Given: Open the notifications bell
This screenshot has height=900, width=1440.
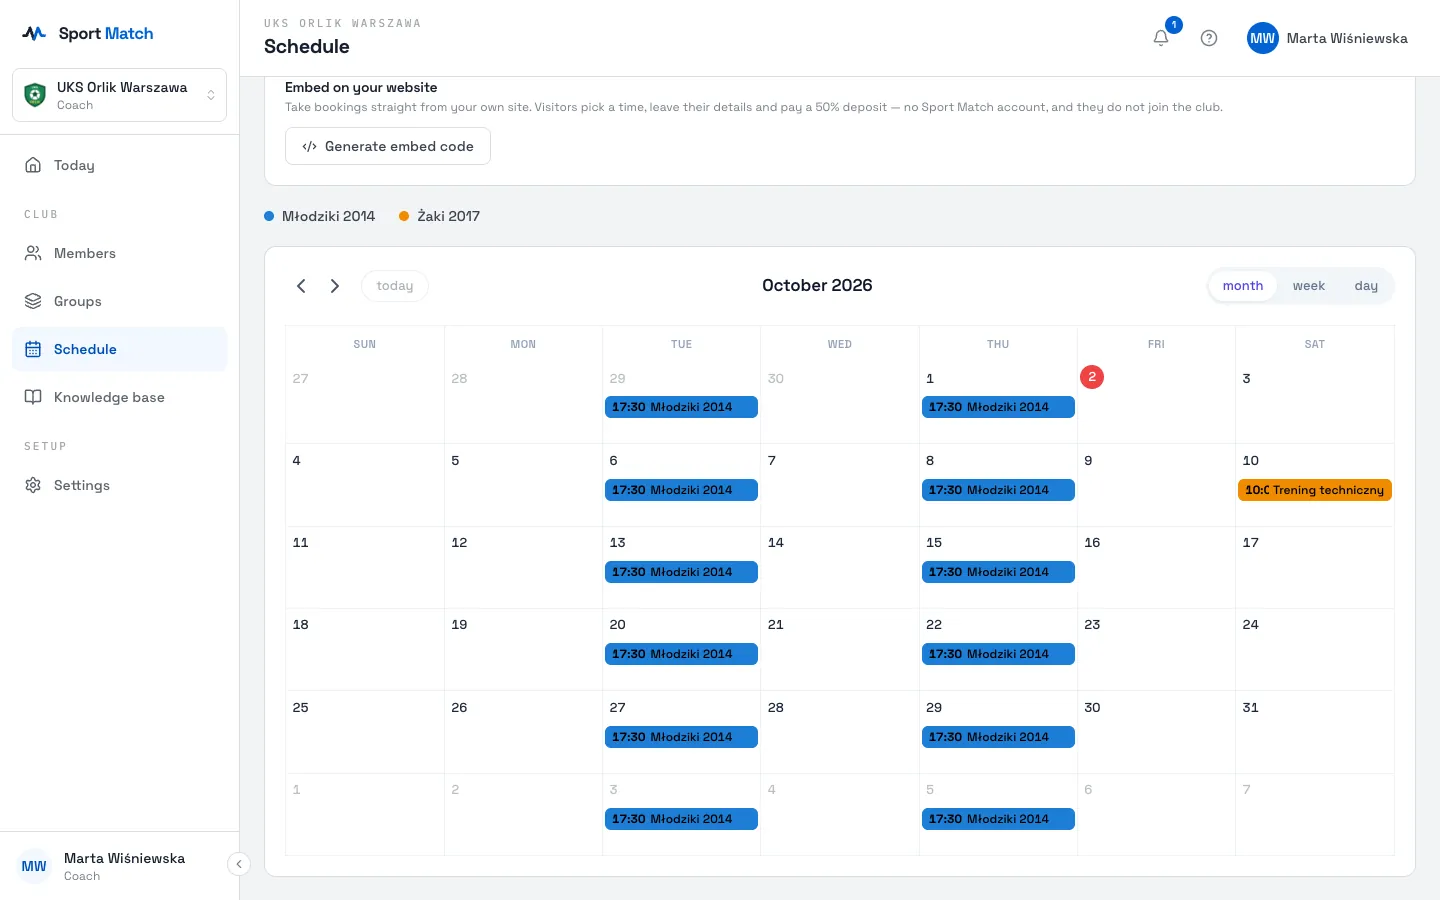Looking at the screenshot, I should (x=1161, y=38).
